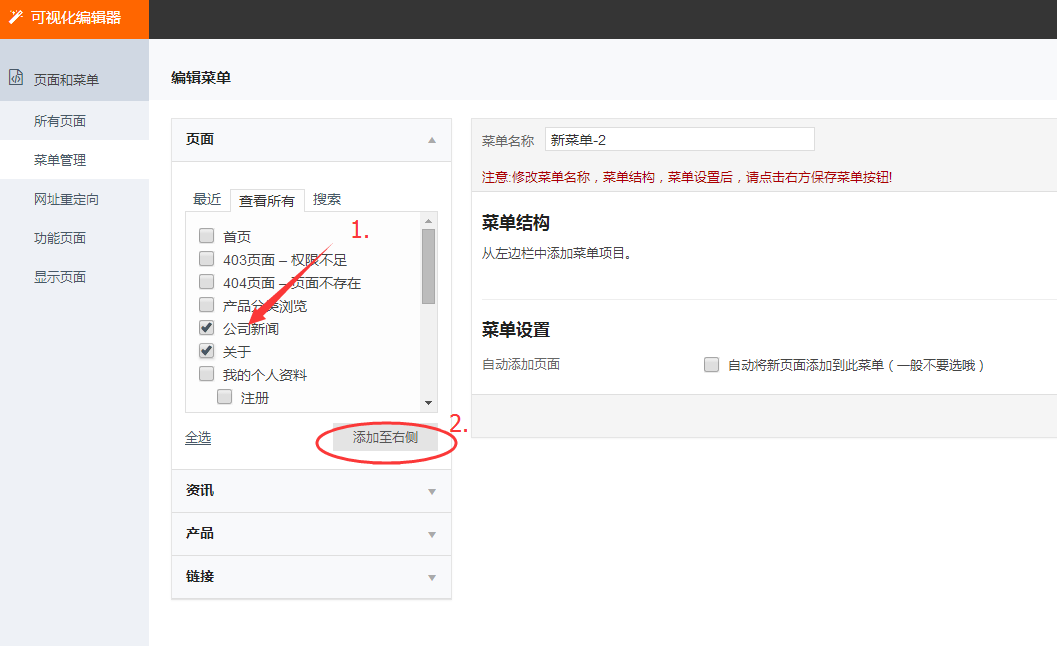Expand the 产品 panel arrow
This screenshot has height=646, width=1057.
432,535
